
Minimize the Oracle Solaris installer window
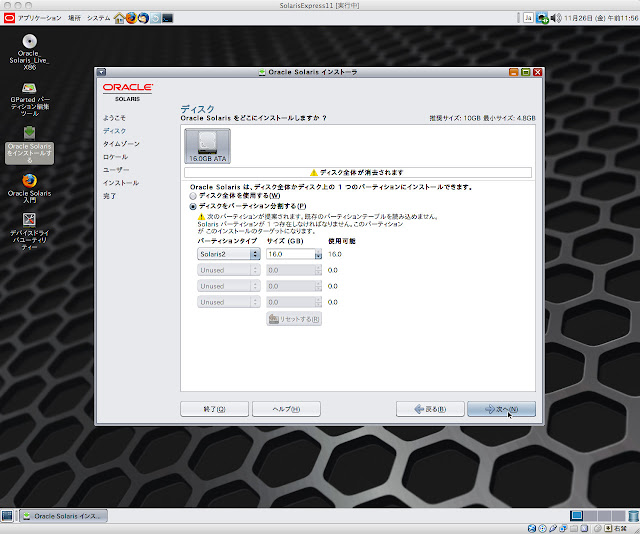point(514,72)
